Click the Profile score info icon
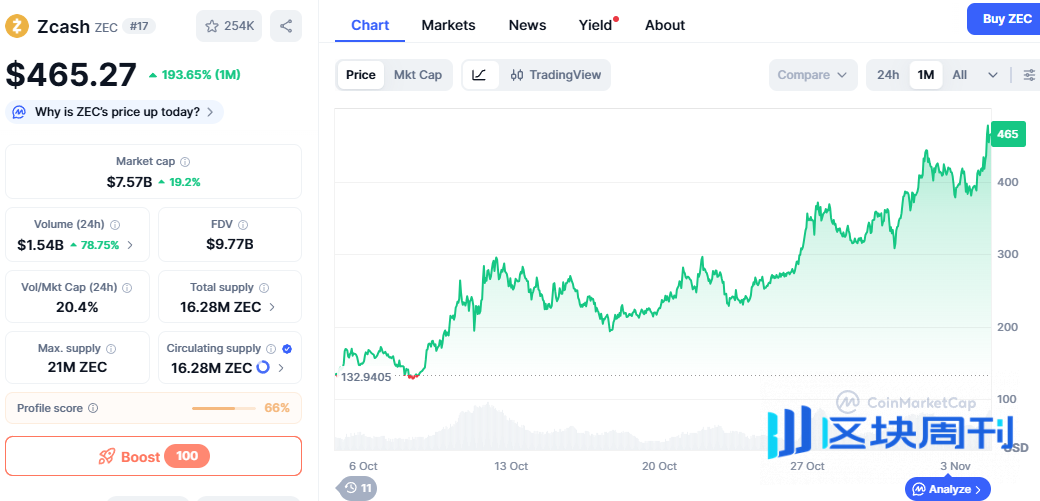The width and height of the screenshot is (1040, 501). tap(93, 408)
